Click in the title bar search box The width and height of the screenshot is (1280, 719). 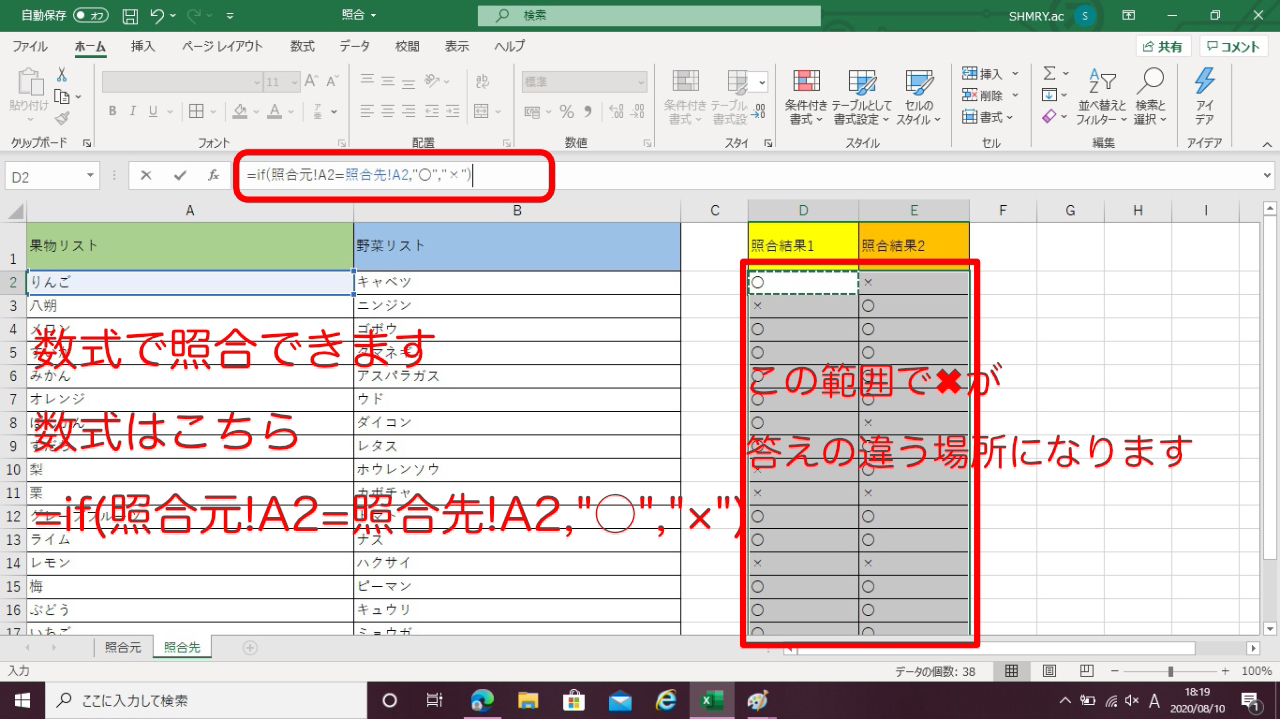648,15
